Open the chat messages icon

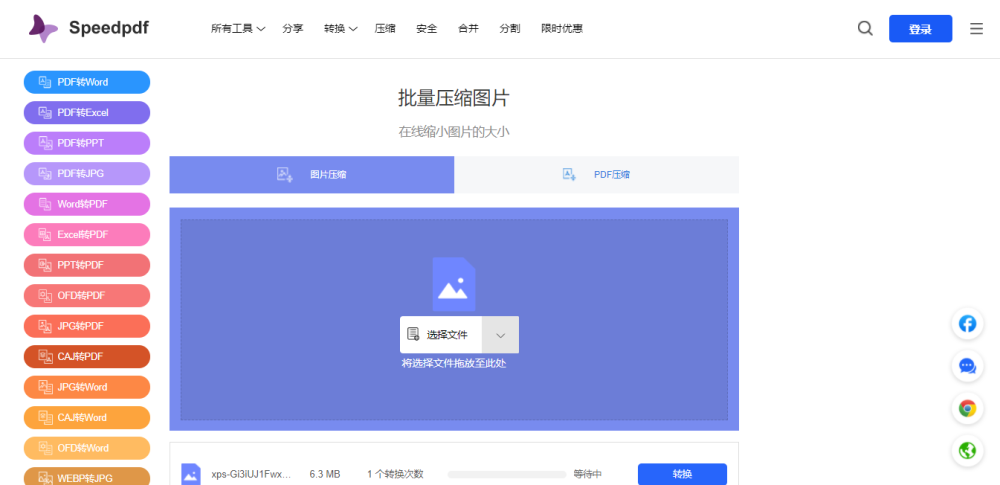click(x=967, y=366)
